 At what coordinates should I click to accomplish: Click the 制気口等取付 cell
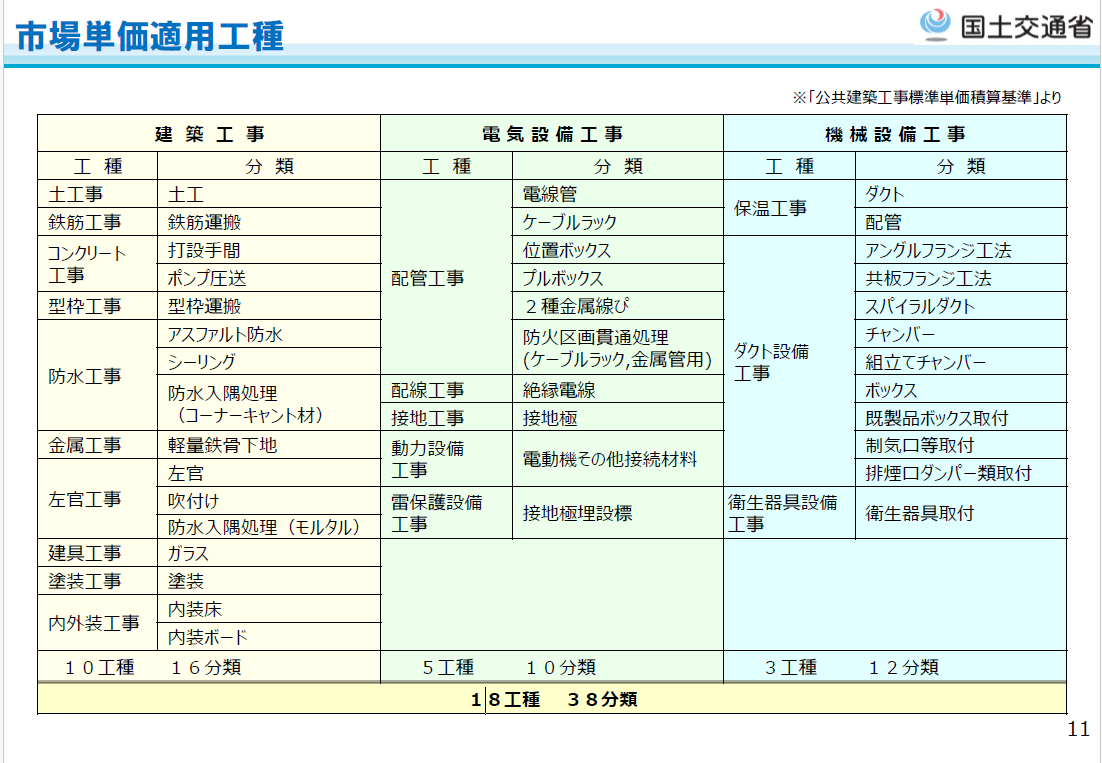961,445
